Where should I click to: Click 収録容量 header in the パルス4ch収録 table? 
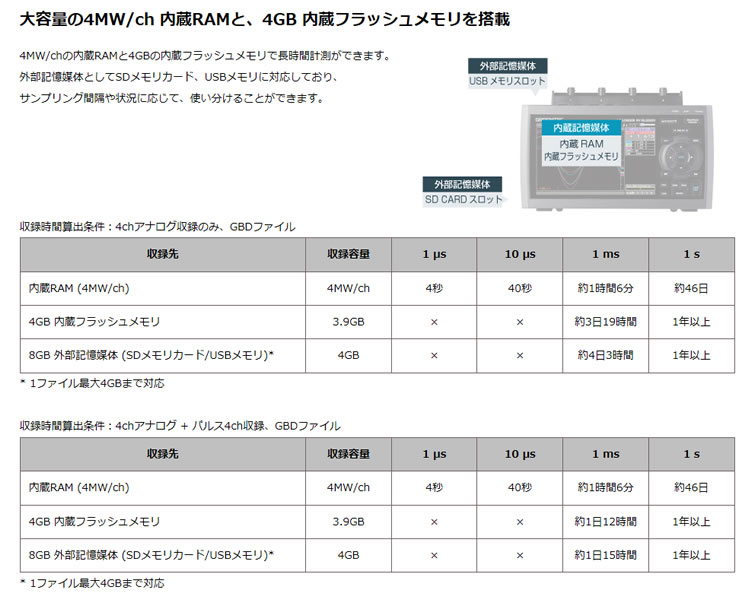(348, 454)
